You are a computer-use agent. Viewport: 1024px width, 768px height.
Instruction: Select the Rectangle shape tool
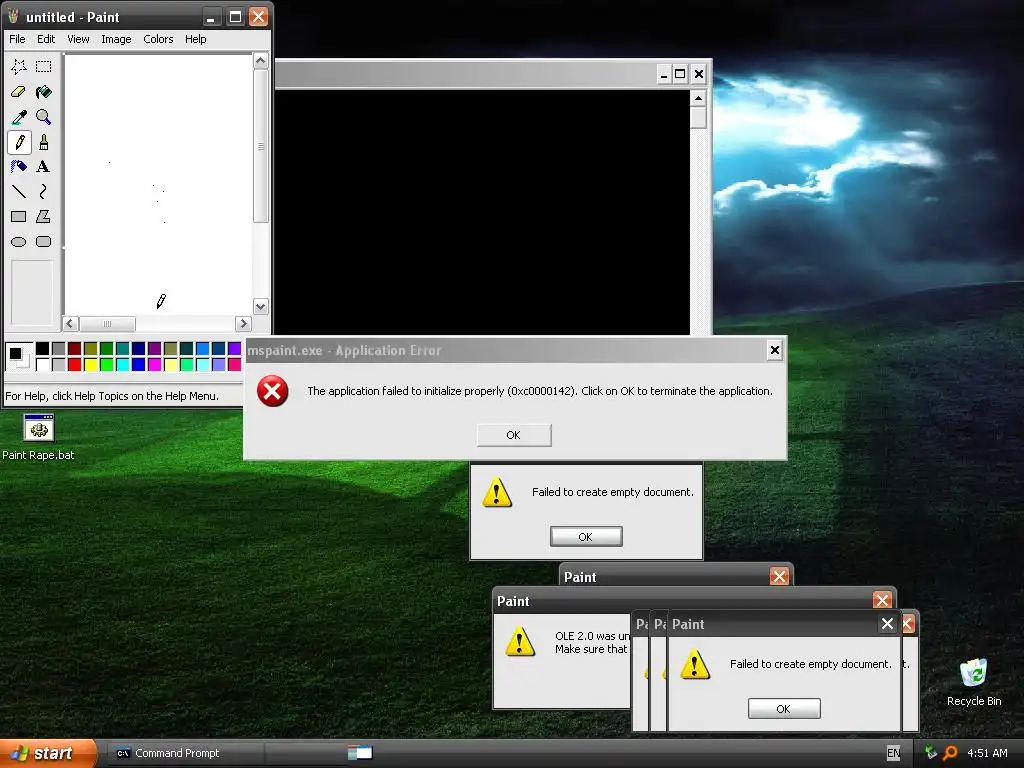(x=18, y=216)
